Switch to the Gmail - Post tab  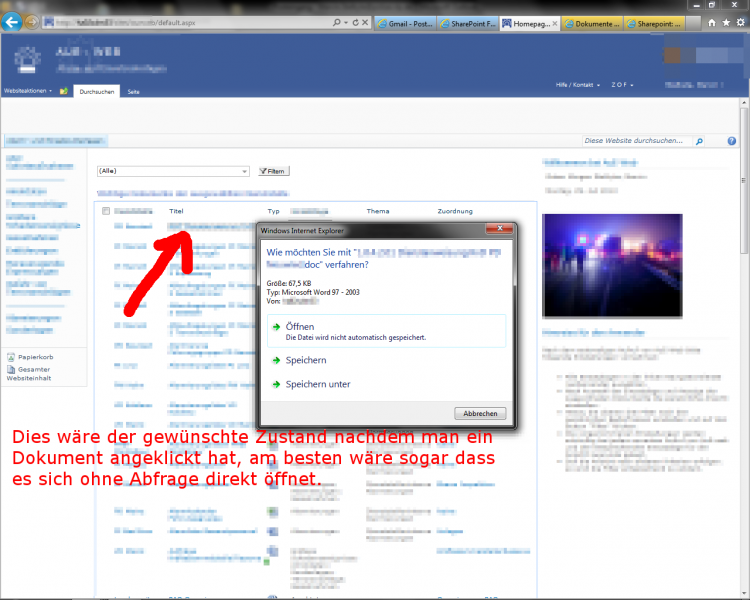pos(406,23)
